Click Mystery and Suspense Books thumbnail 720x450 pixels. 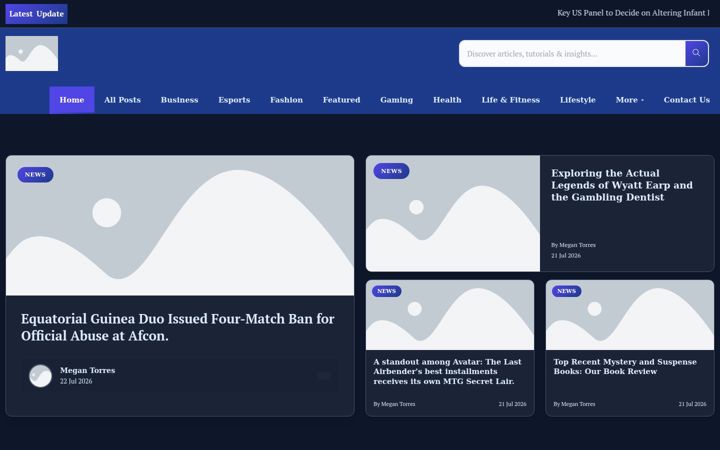[x=630, y=315]
